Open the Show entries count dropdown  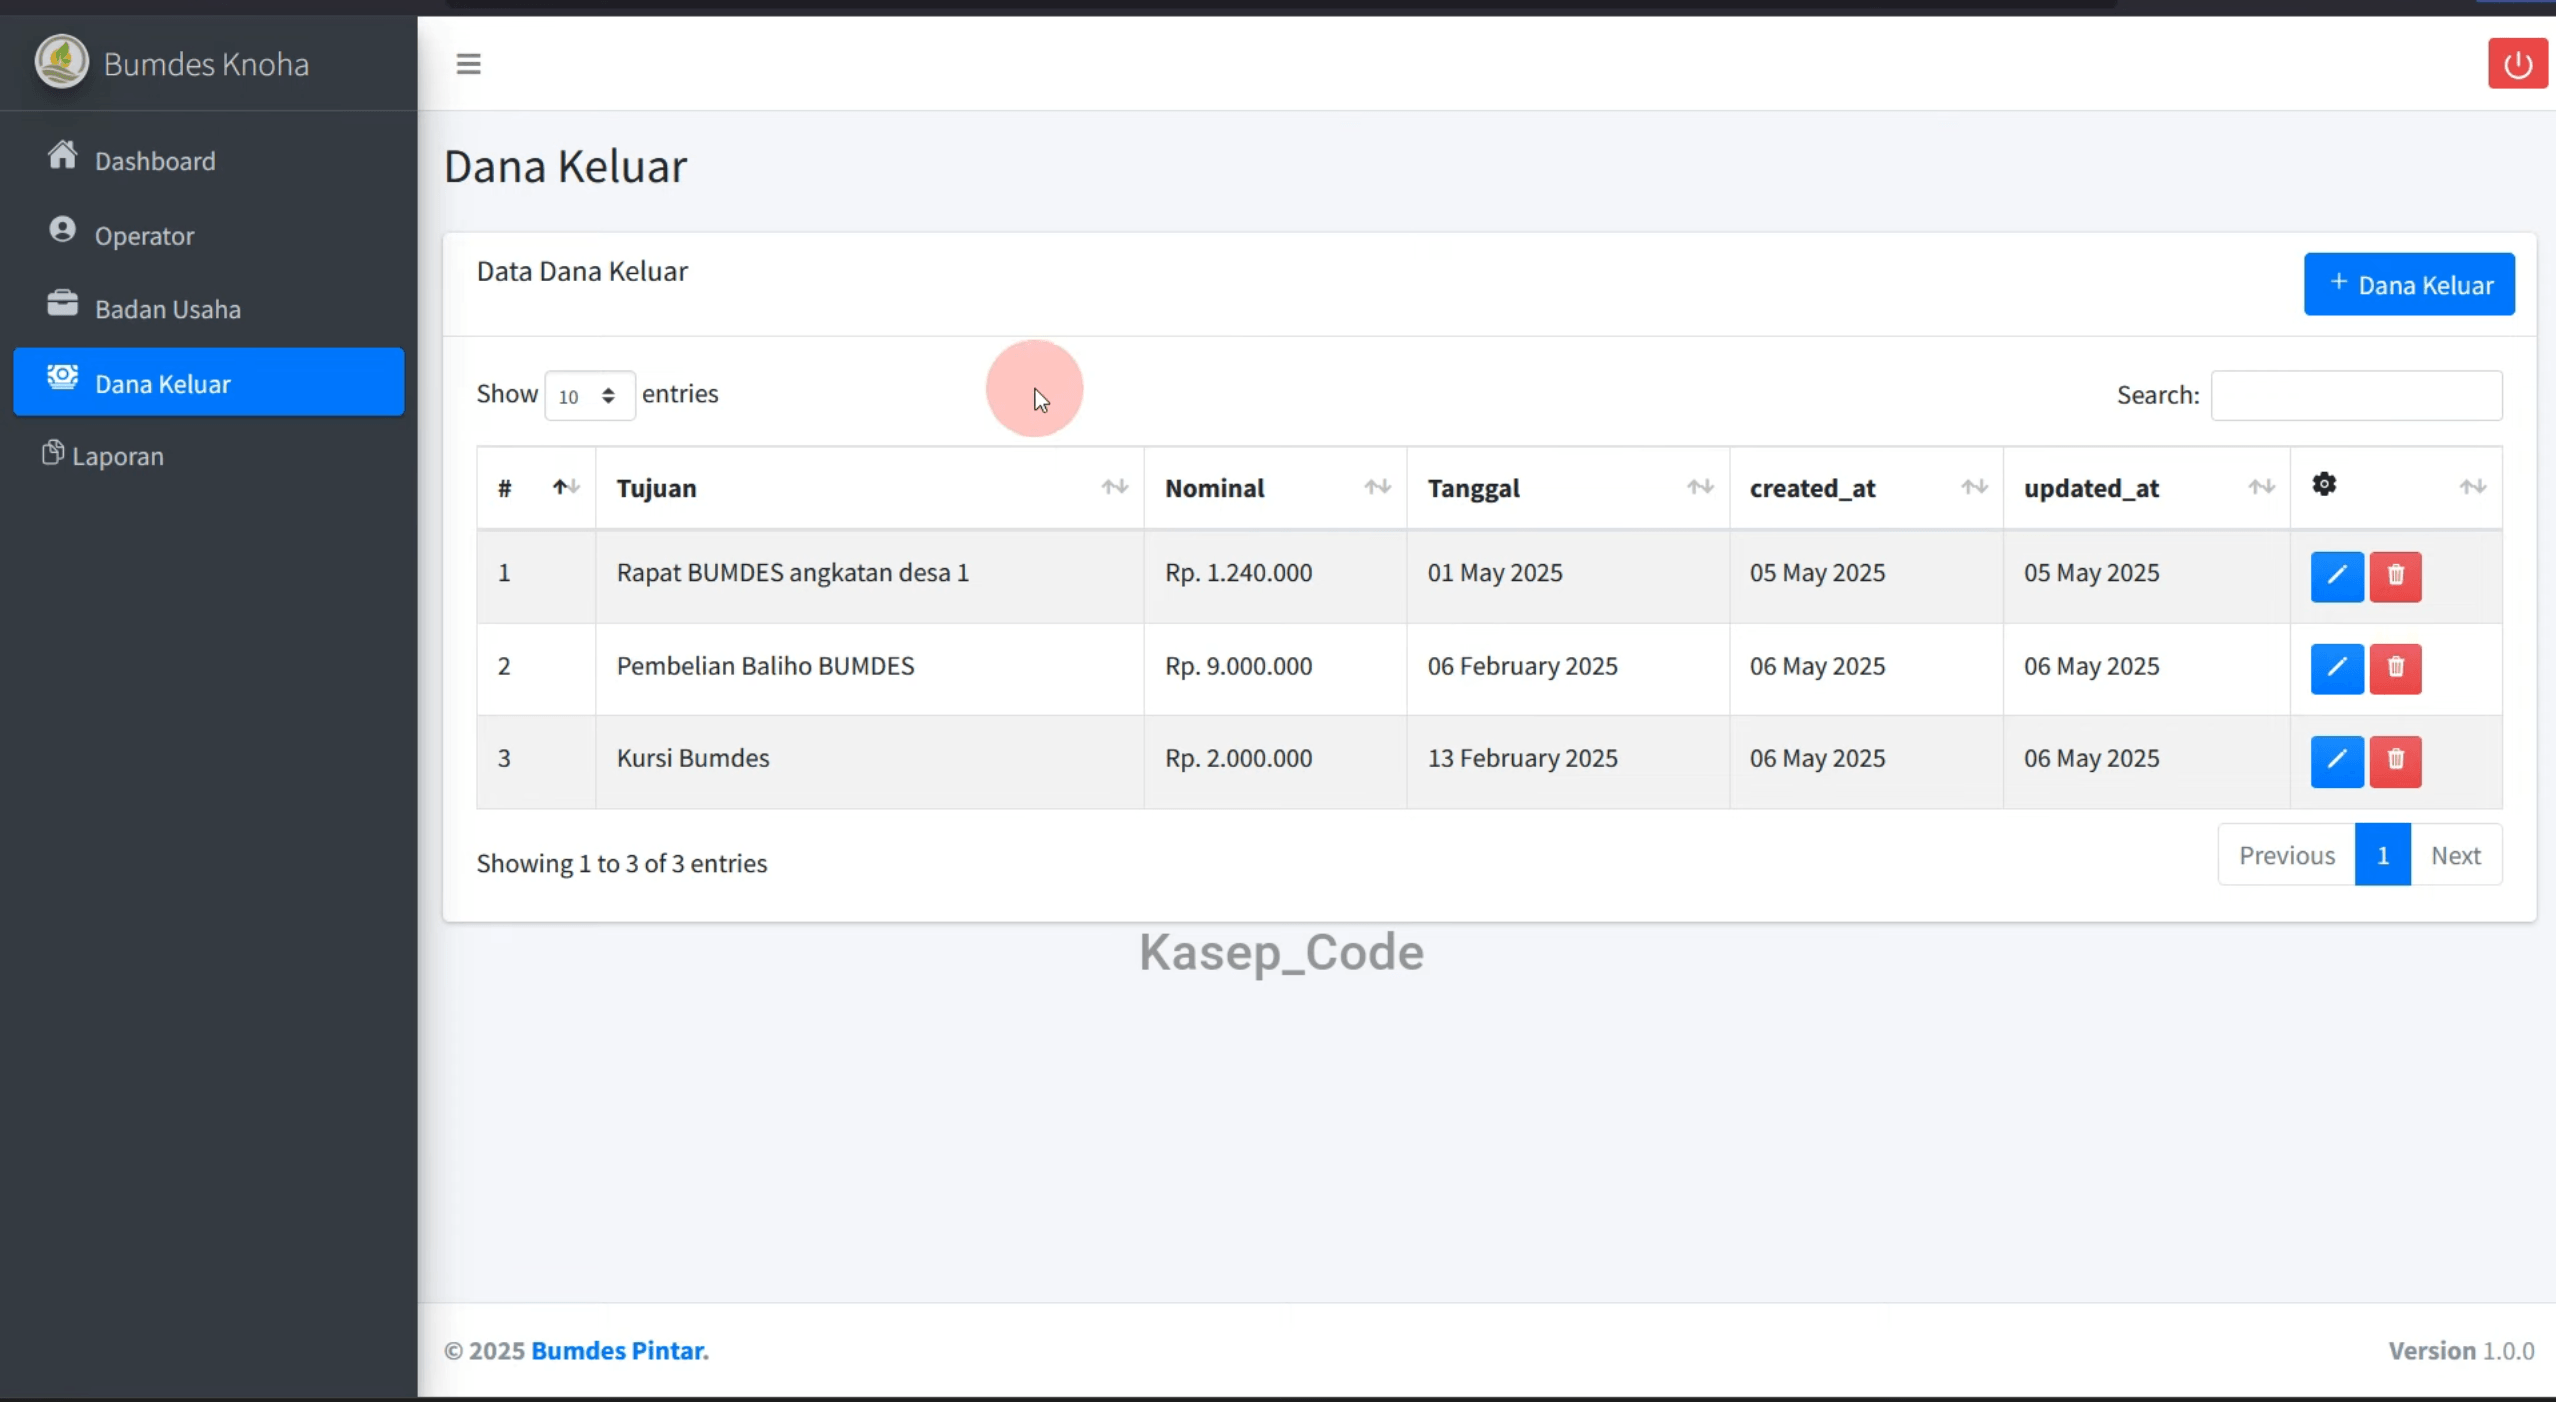pos(589,395)
